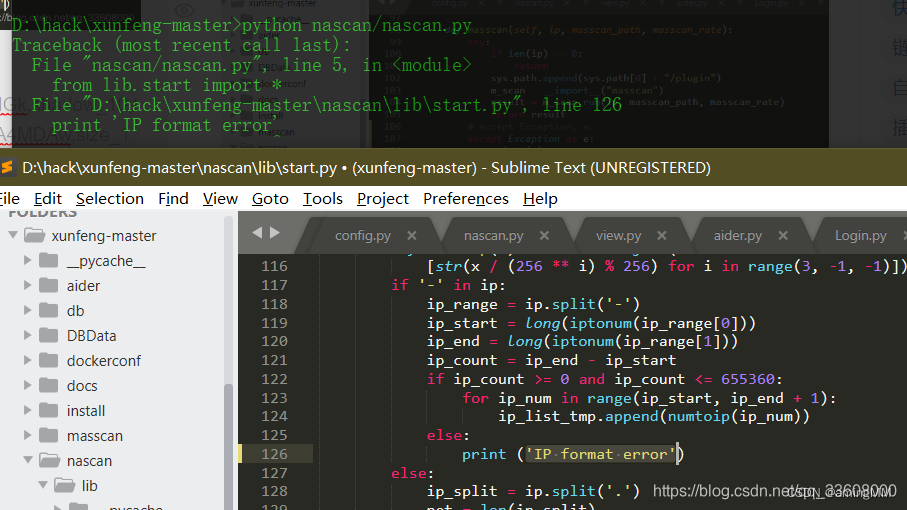The width and height of the screenshot is (907, 510).
Task: Expand the aider folder arrow
Action: click(x=27, y=285)
